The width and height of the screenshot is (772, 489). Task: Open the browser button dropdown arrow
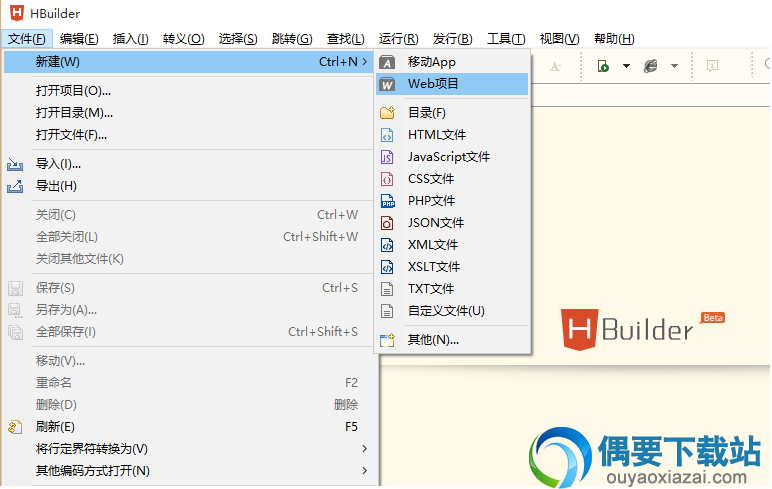click(675, 66)
